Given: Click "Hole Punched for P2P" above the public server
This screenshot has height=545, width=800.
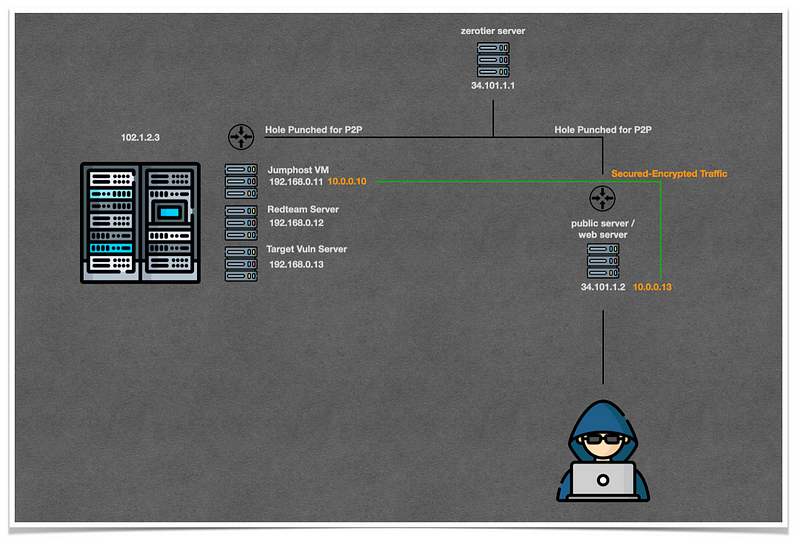Looking at the screenshot, I should click(603, 130).
